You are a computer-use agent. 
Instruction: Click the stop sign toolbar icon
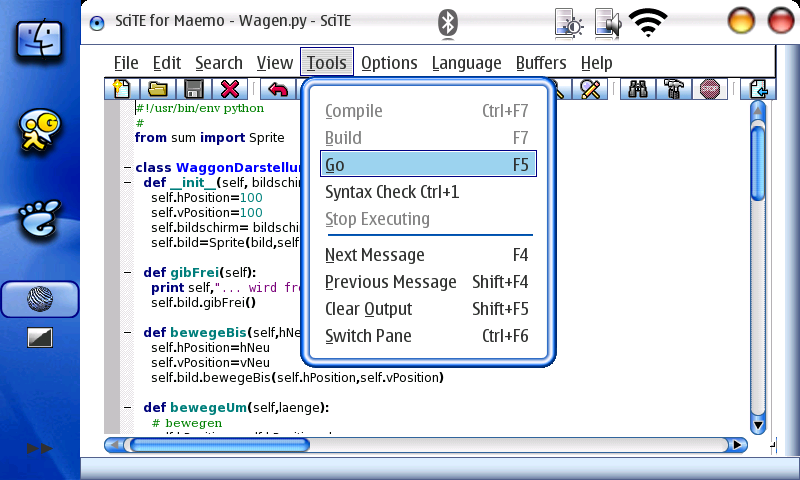(x=710, y=89)
